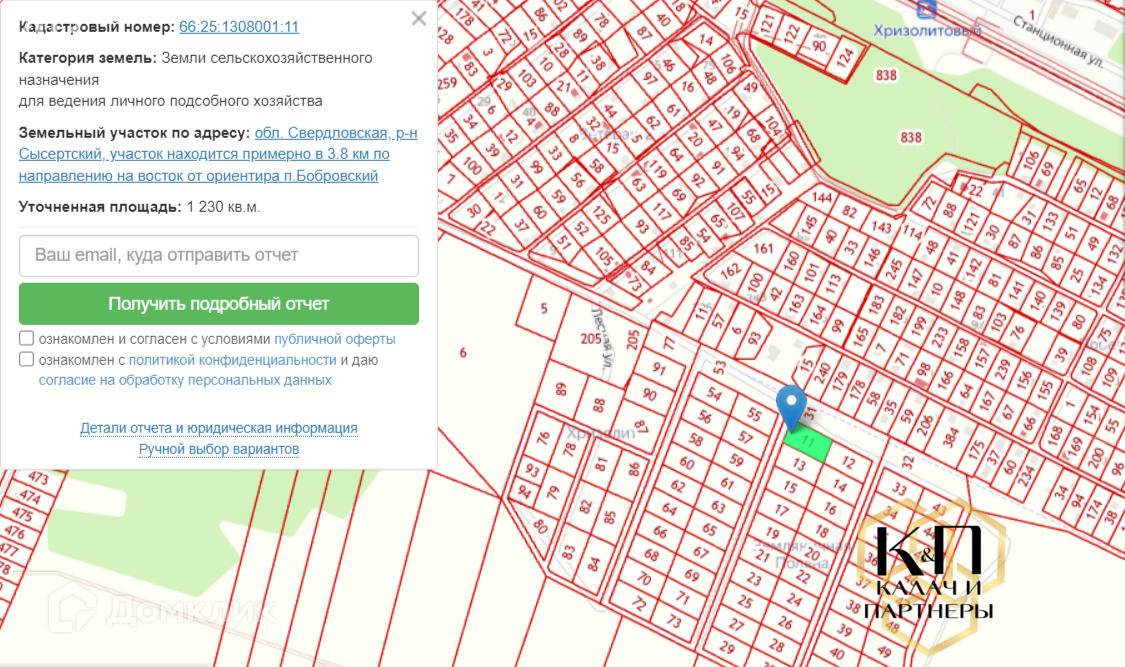Open personal data processing consent link

coord(185,380)
